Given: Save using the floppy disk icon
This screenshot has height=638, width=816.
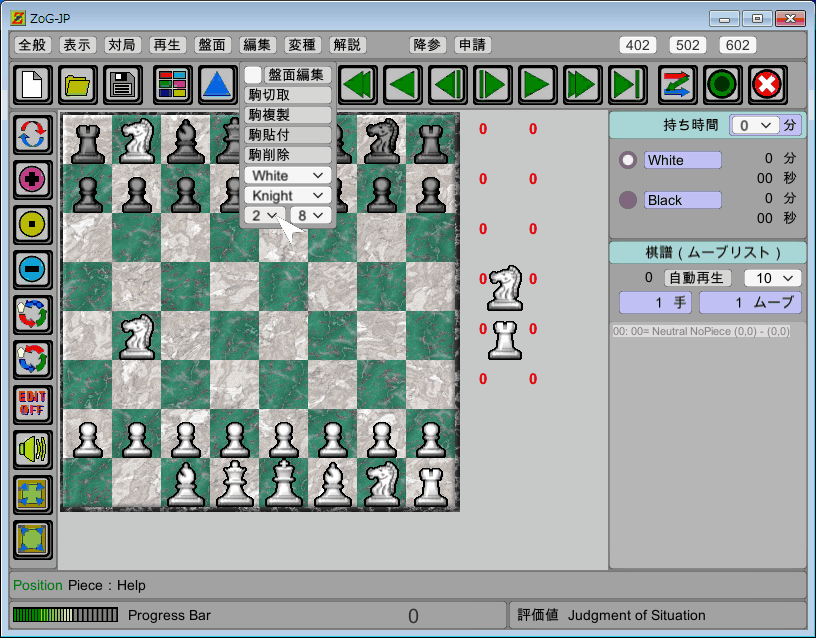Looking at the screenshot, I should tap(123, 84).
